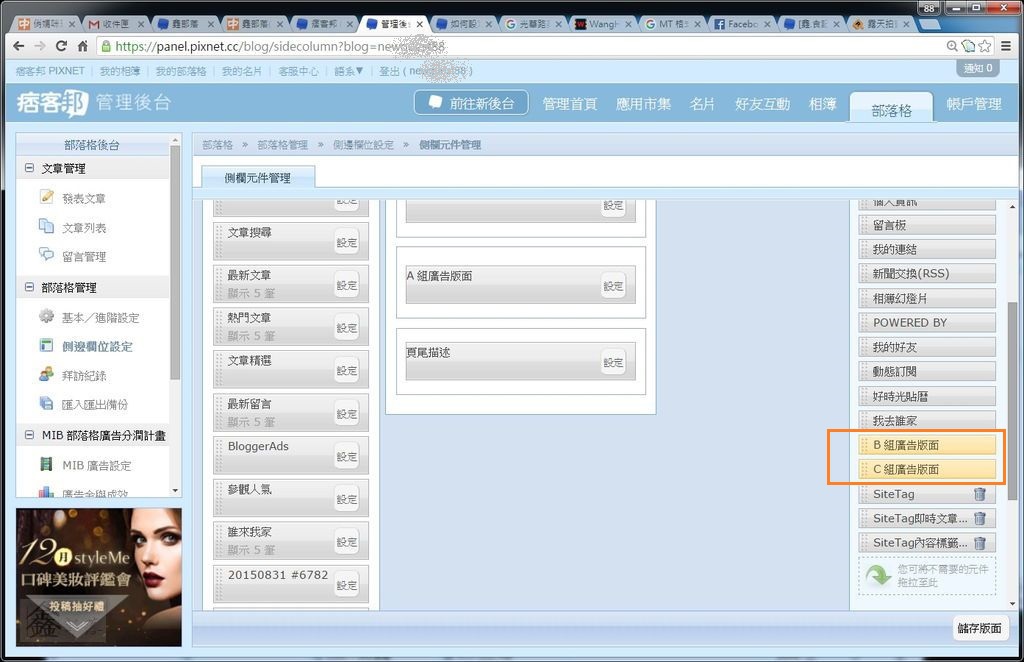Viewport: 1024px width, 662px height.
Task: Select the 新聞交換(RSS) widget in available list
Action: pos(927,274)
